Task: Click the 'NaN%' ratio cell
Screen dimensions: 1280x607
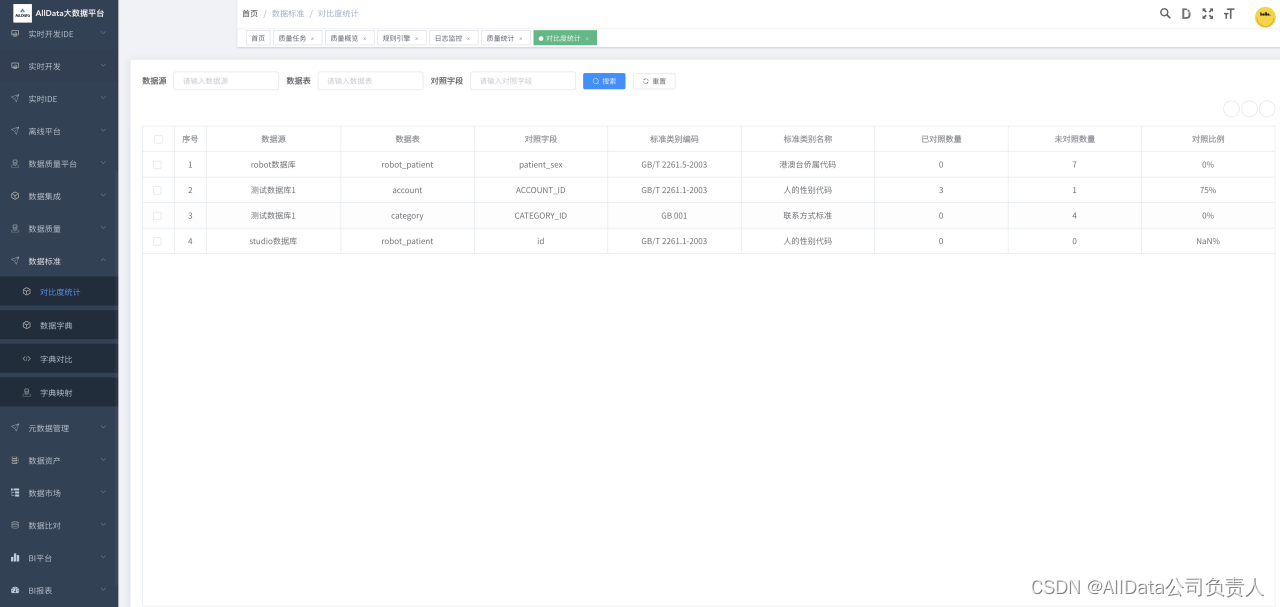Action: pyautogui.click(x=1208, y=241)
